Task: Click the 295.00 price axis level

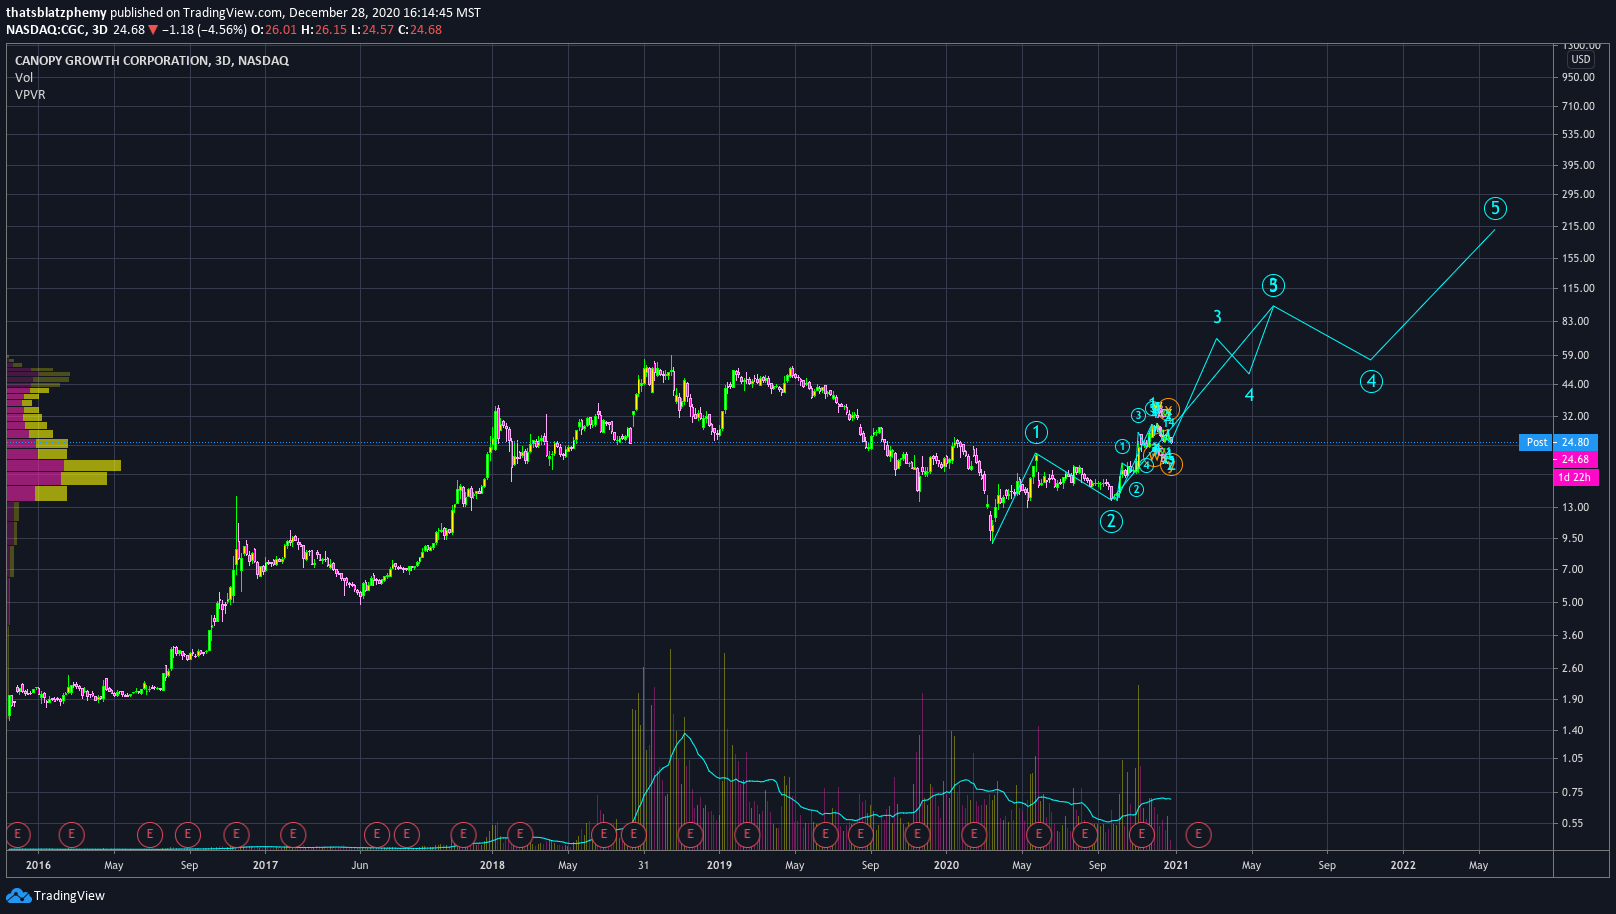Action: click(x=1578, y=194)
